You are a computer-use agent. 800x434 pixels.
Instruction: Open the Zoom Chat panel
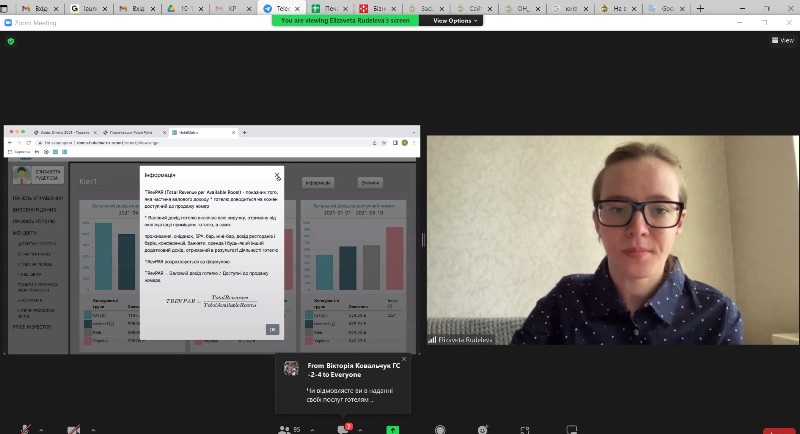[x=342, y=429]
